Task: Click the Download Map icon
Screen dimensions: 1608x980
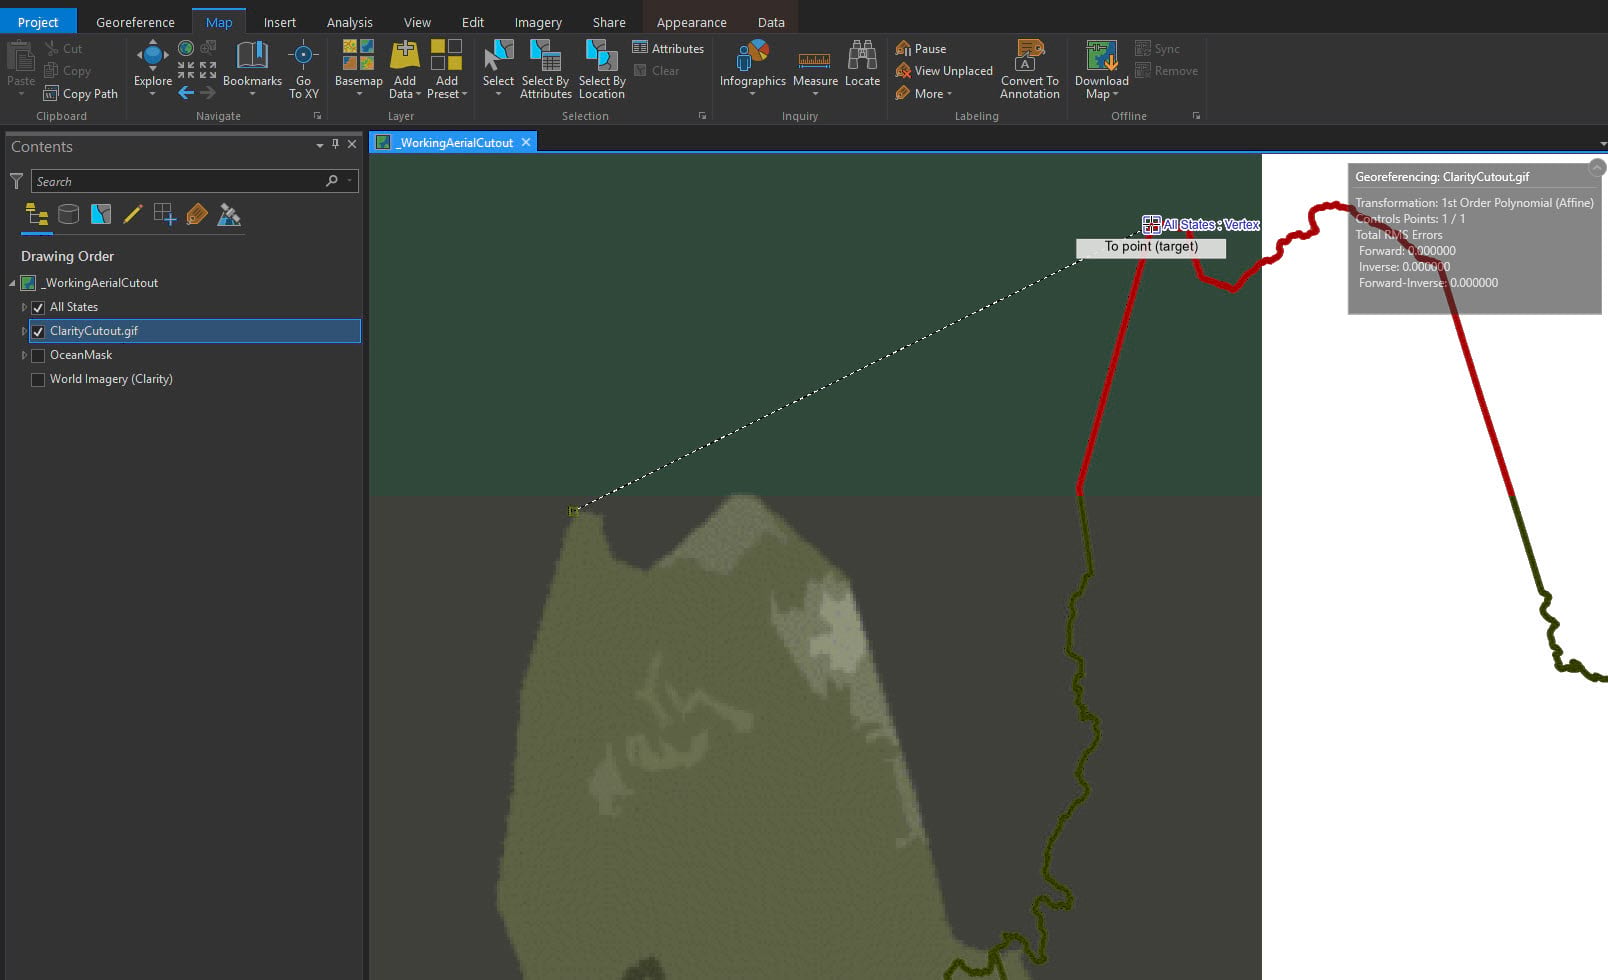Action: click(1101, 56)
